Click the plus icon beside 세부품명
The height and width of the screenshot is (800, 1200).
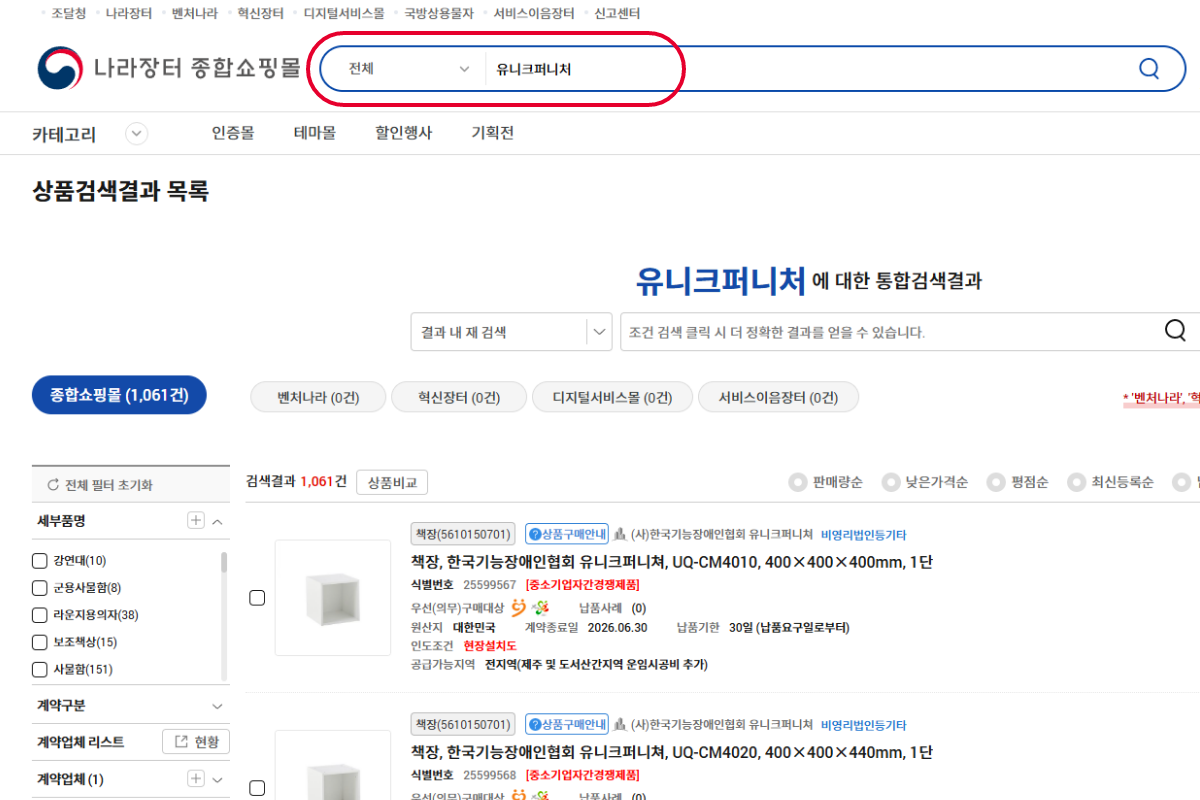pyautogui.click(x=196, y=520)
